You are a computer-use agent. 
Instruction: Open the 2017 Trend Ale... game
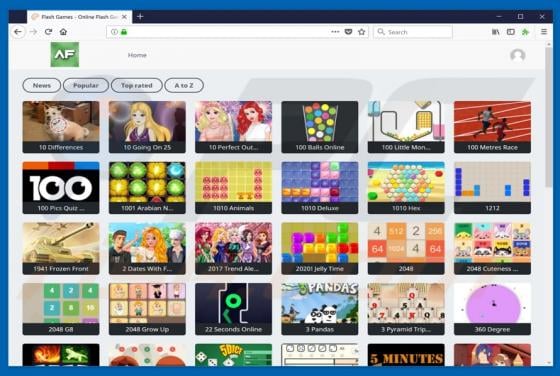click(x=234, y=248)
